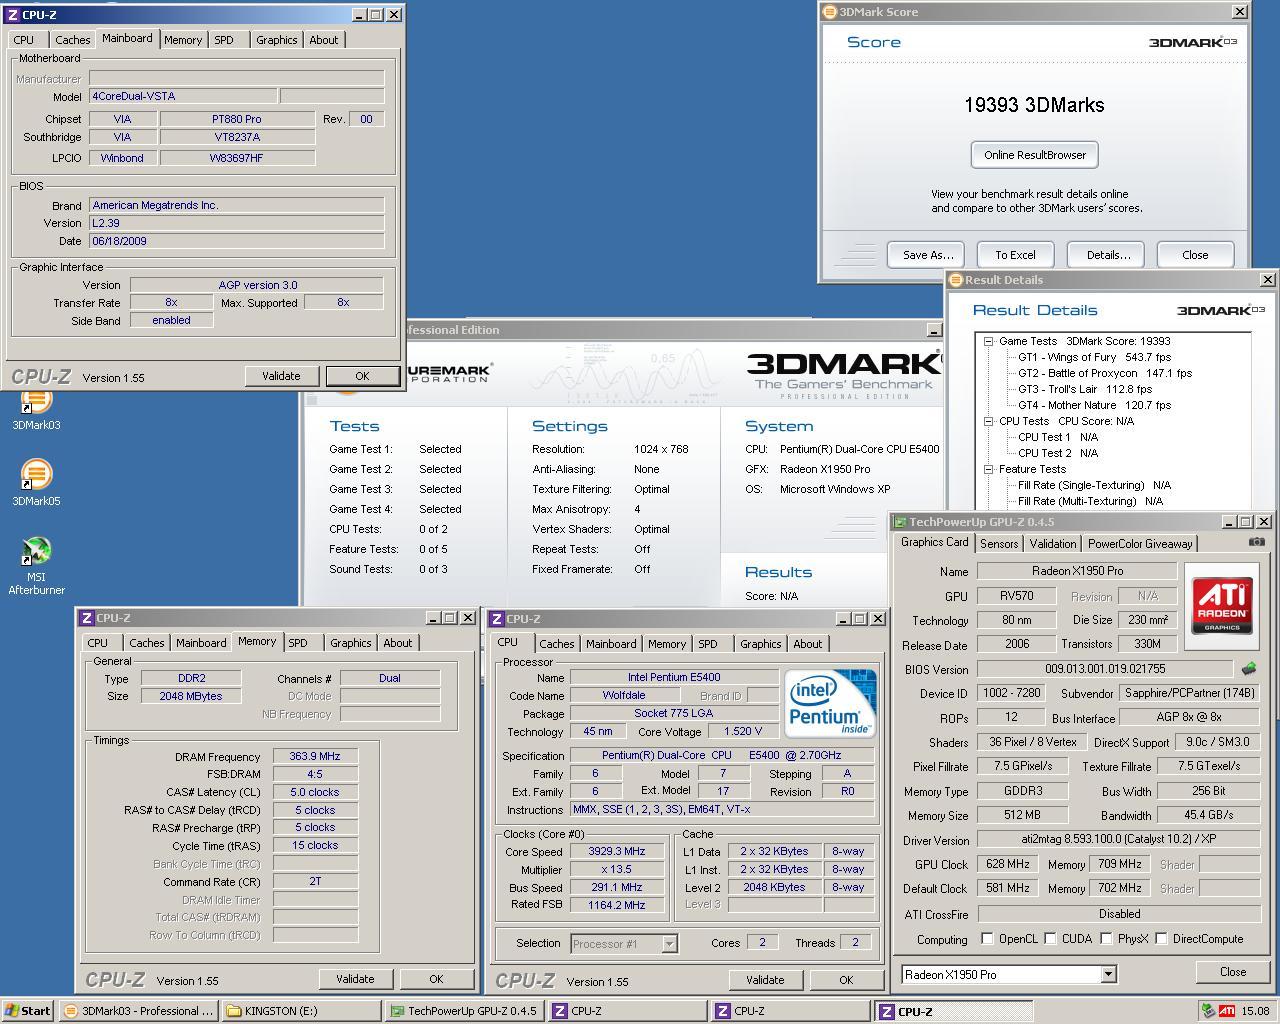Collapse the CPU Tests tree node
Viewport: 1280px width, 1024px height.
point(988,421)
